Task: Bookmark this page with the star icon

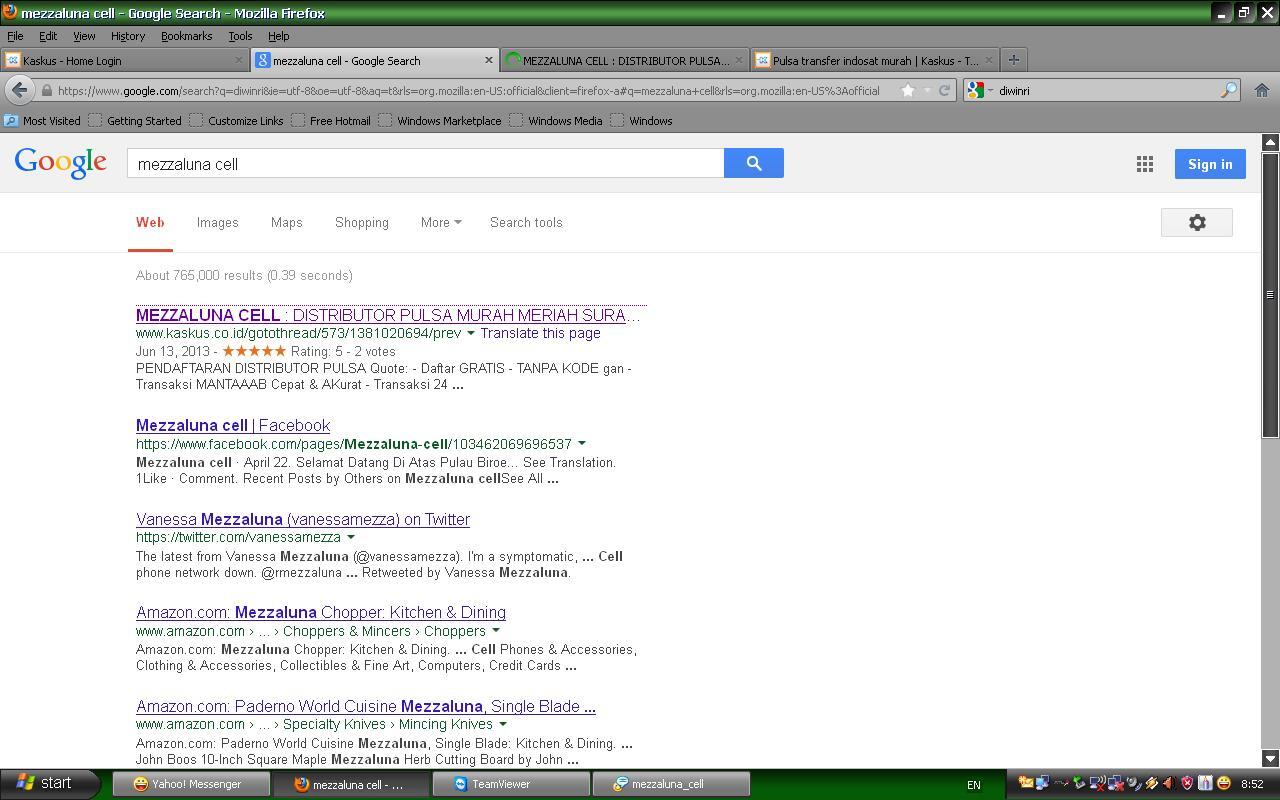Action: (x=907, y=90)
